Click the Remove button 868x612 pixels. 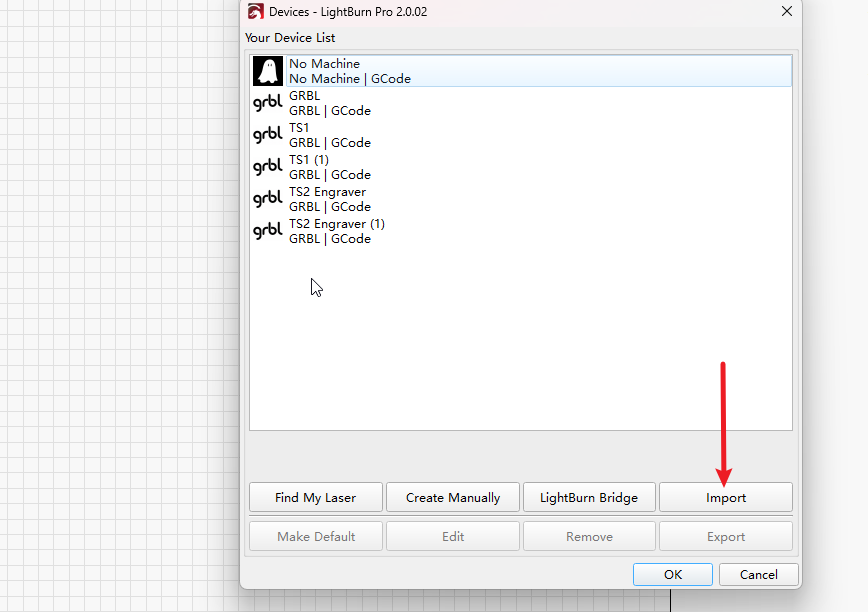(589, 536)
